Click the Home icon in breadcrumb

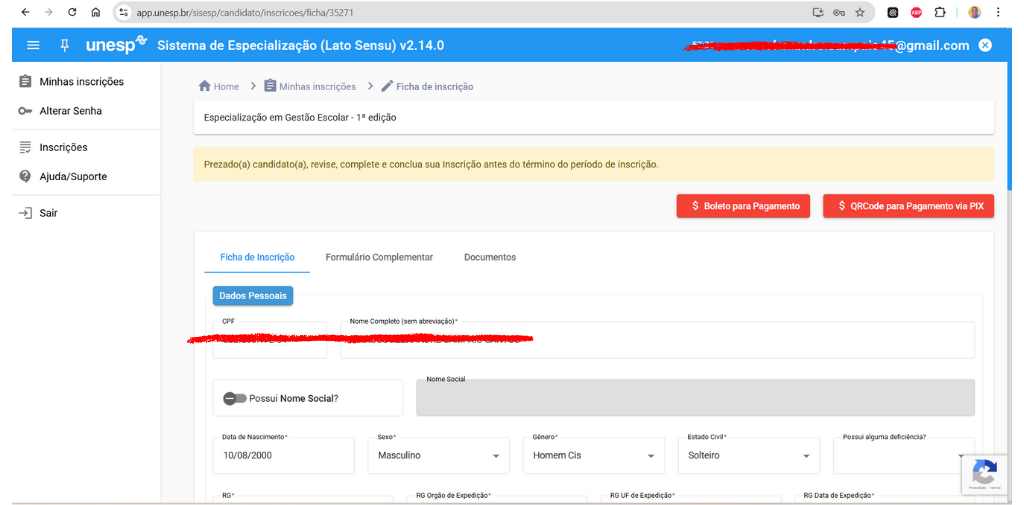205,87
